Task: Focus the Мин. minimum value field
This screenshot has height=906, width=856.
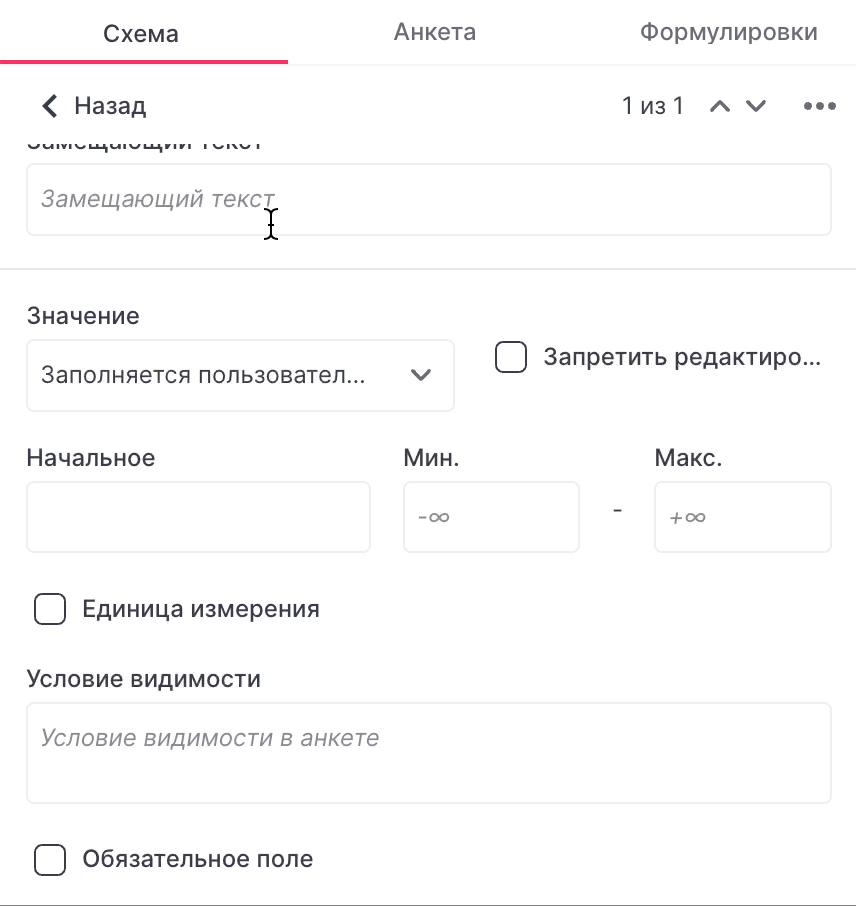Action: coord(491,517)
